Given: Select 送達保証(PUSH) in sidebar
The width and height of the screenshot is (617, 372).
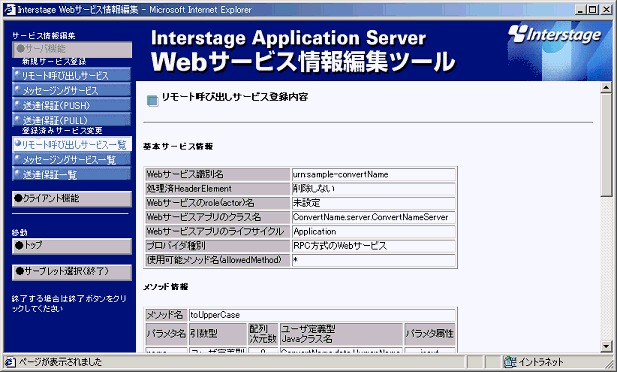Looking at the screenshot, I should pos(72,105).
